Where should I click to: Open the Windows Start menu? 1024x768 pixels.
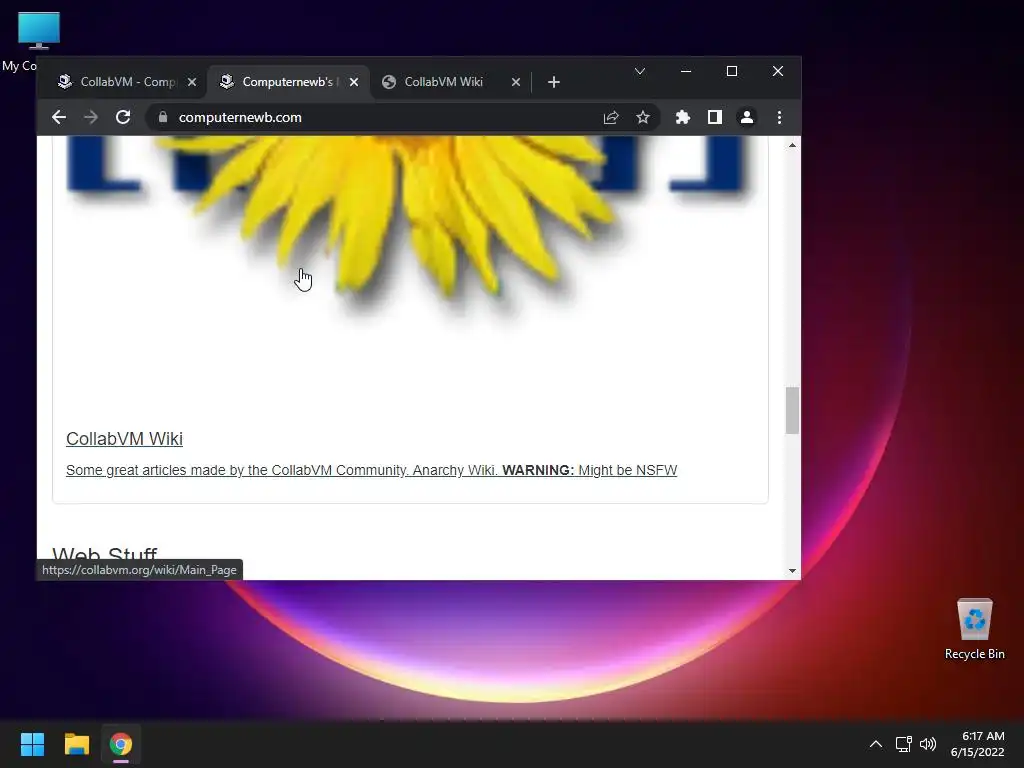click(32, 744)
